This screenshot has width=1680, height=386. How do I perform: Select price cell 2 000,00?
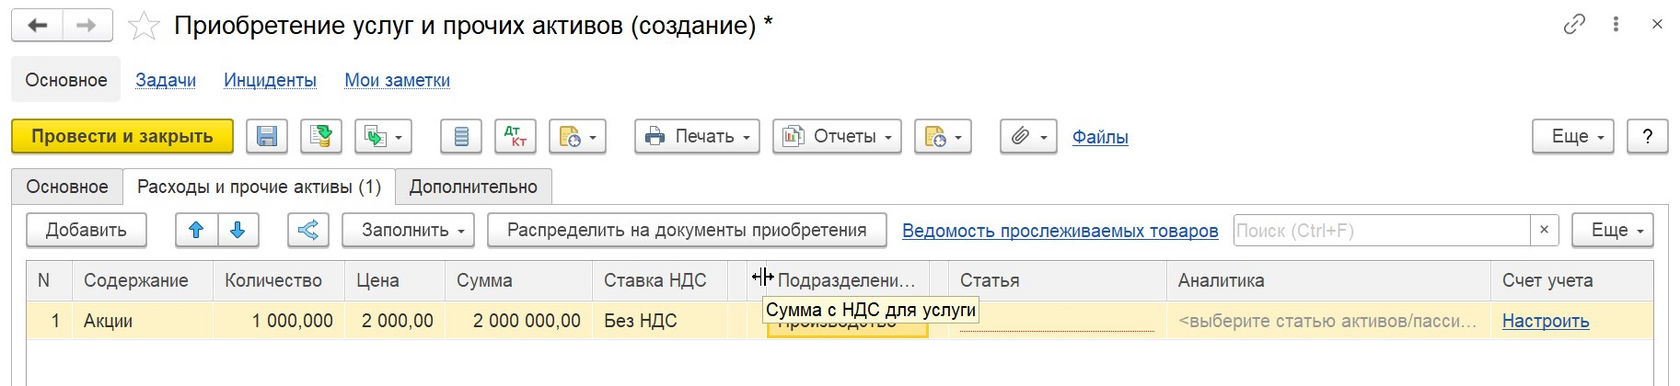pos(394,321)
